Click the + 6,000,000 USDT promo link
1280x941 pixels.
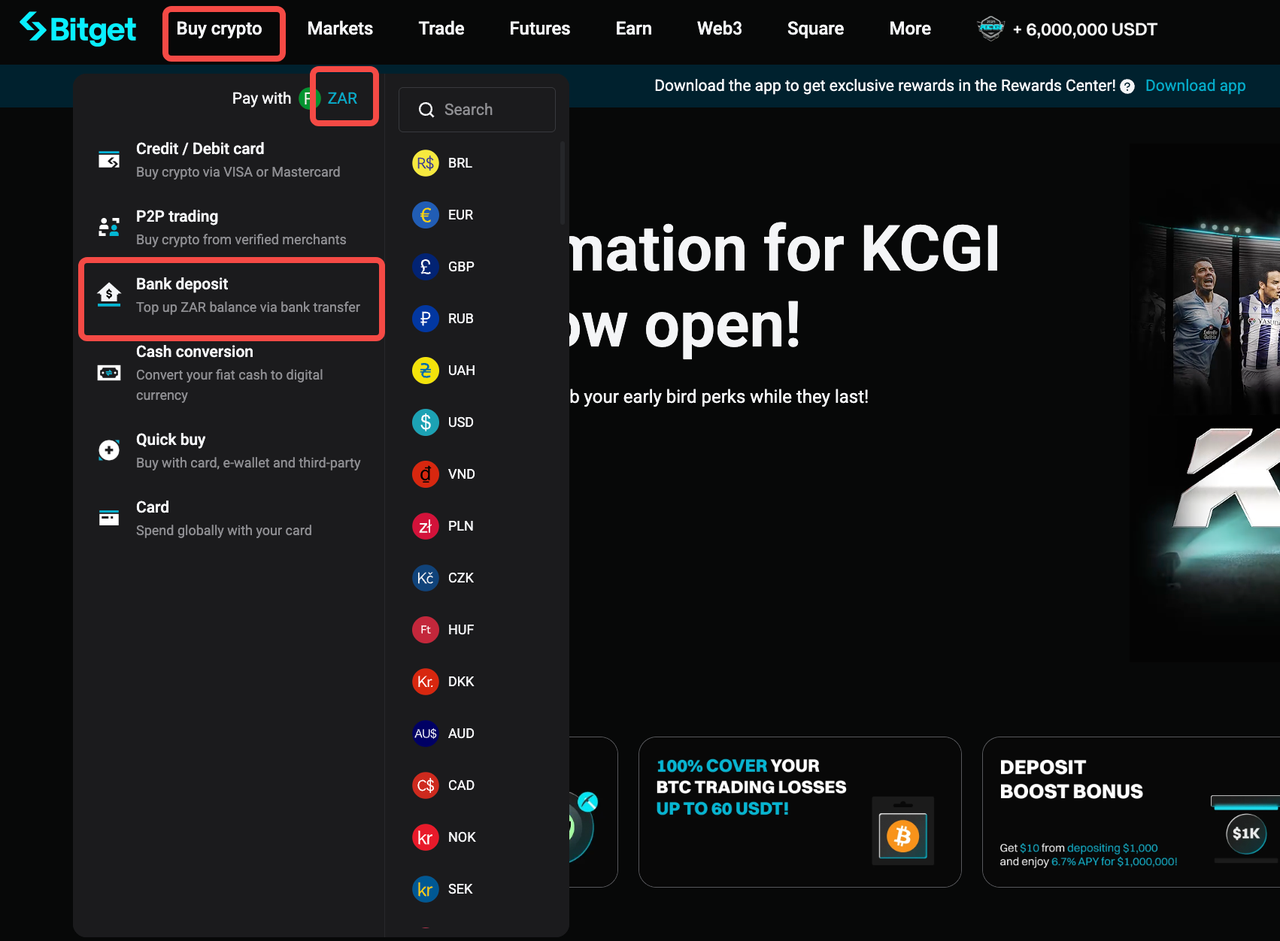1085,29
